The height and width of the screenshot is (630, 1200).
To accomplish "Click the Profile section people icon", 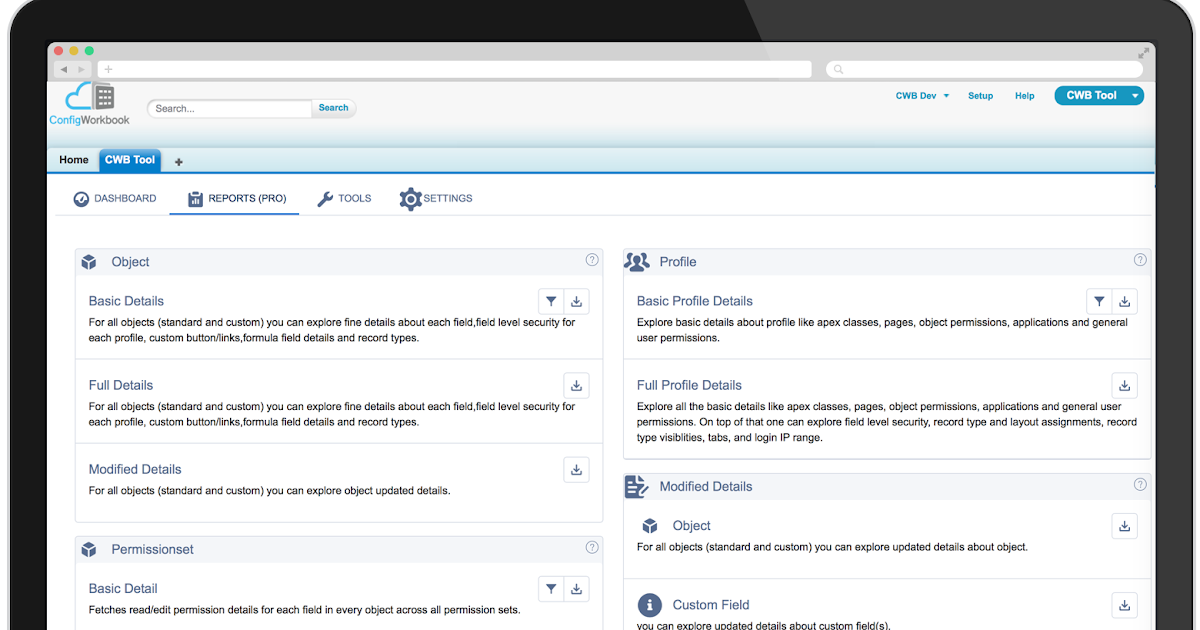I will (637, 261).
